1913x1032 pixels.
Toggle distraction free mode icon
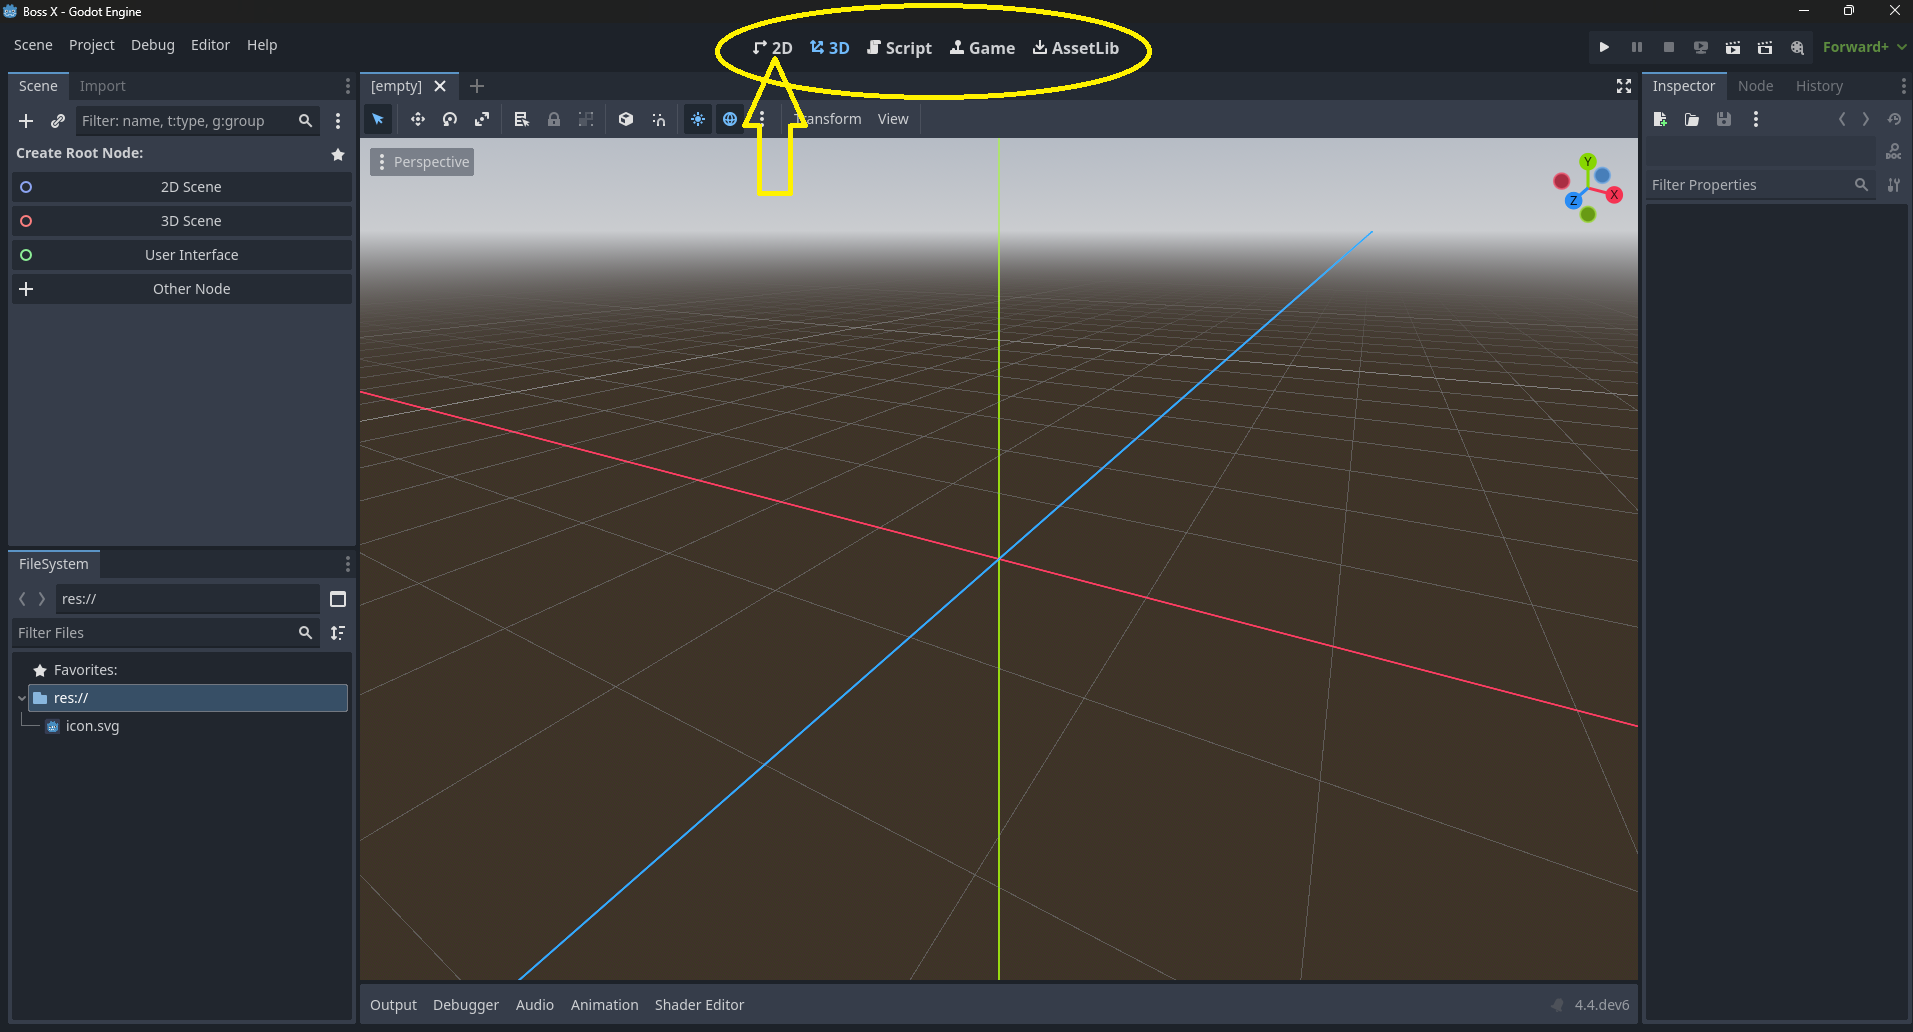coord(1624,86)
